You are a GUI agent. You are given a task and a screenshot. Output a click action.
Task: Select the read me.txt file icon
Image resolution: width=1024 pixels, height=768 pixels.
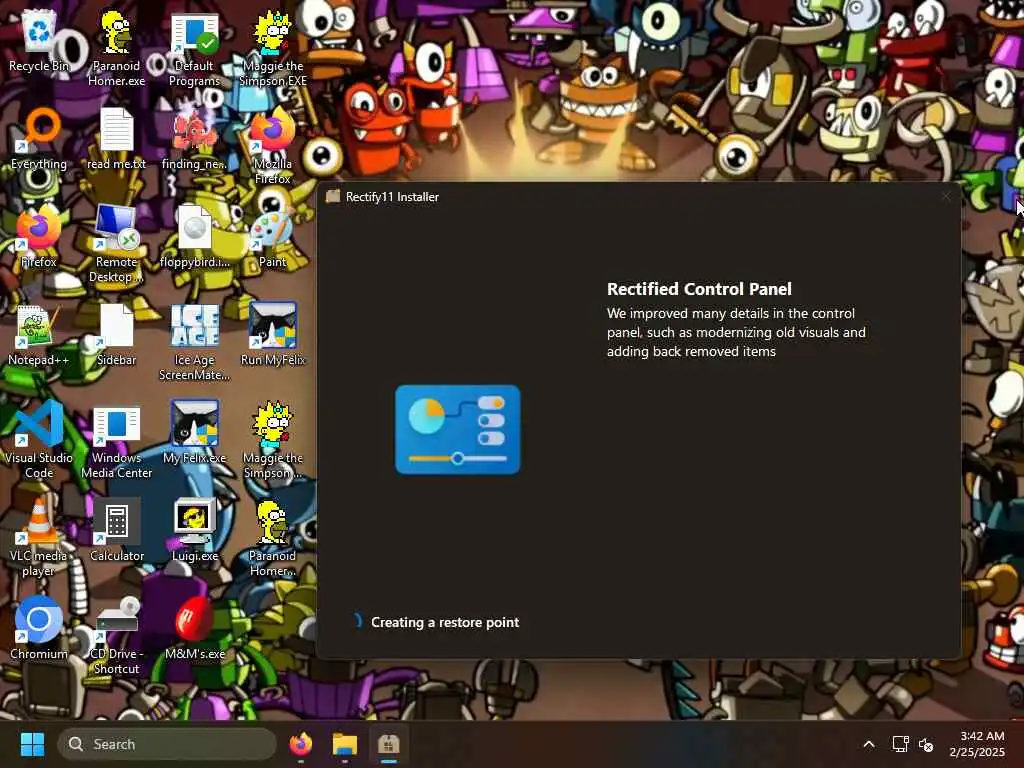pyautogui.click(x=116, y=138)
